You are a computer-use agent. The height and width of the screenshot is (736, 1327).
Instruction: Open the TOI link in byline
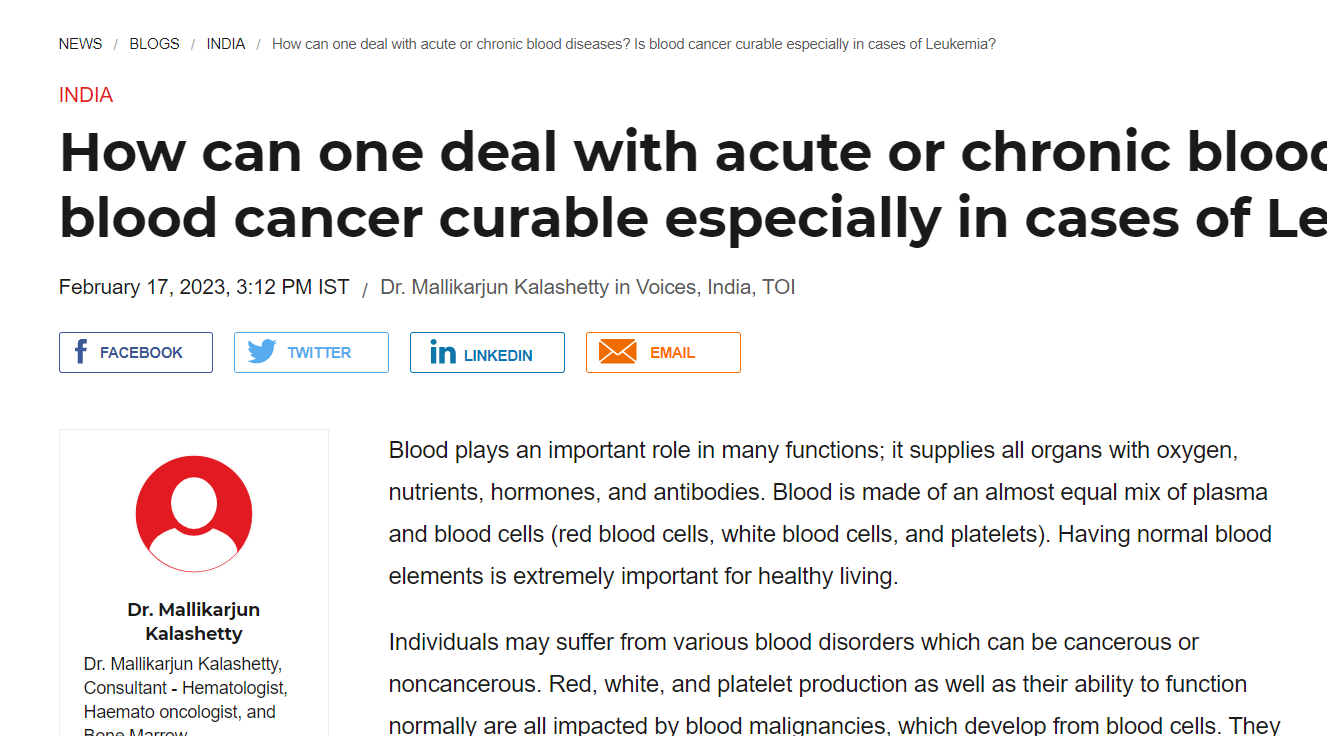[x=779, y=288]
